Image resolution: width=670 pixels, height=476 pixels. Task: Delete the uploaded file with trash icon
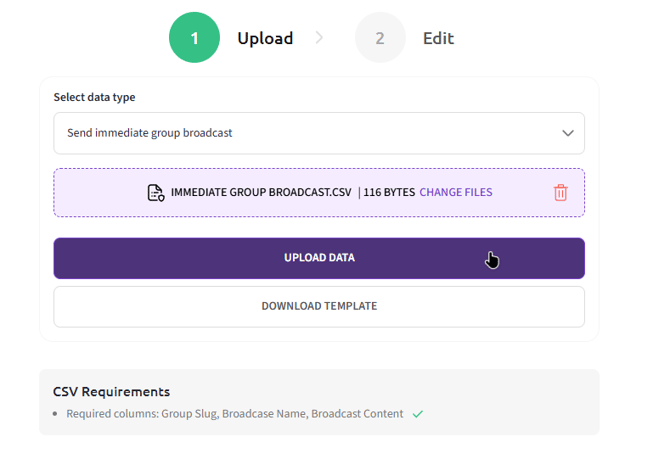560,193
